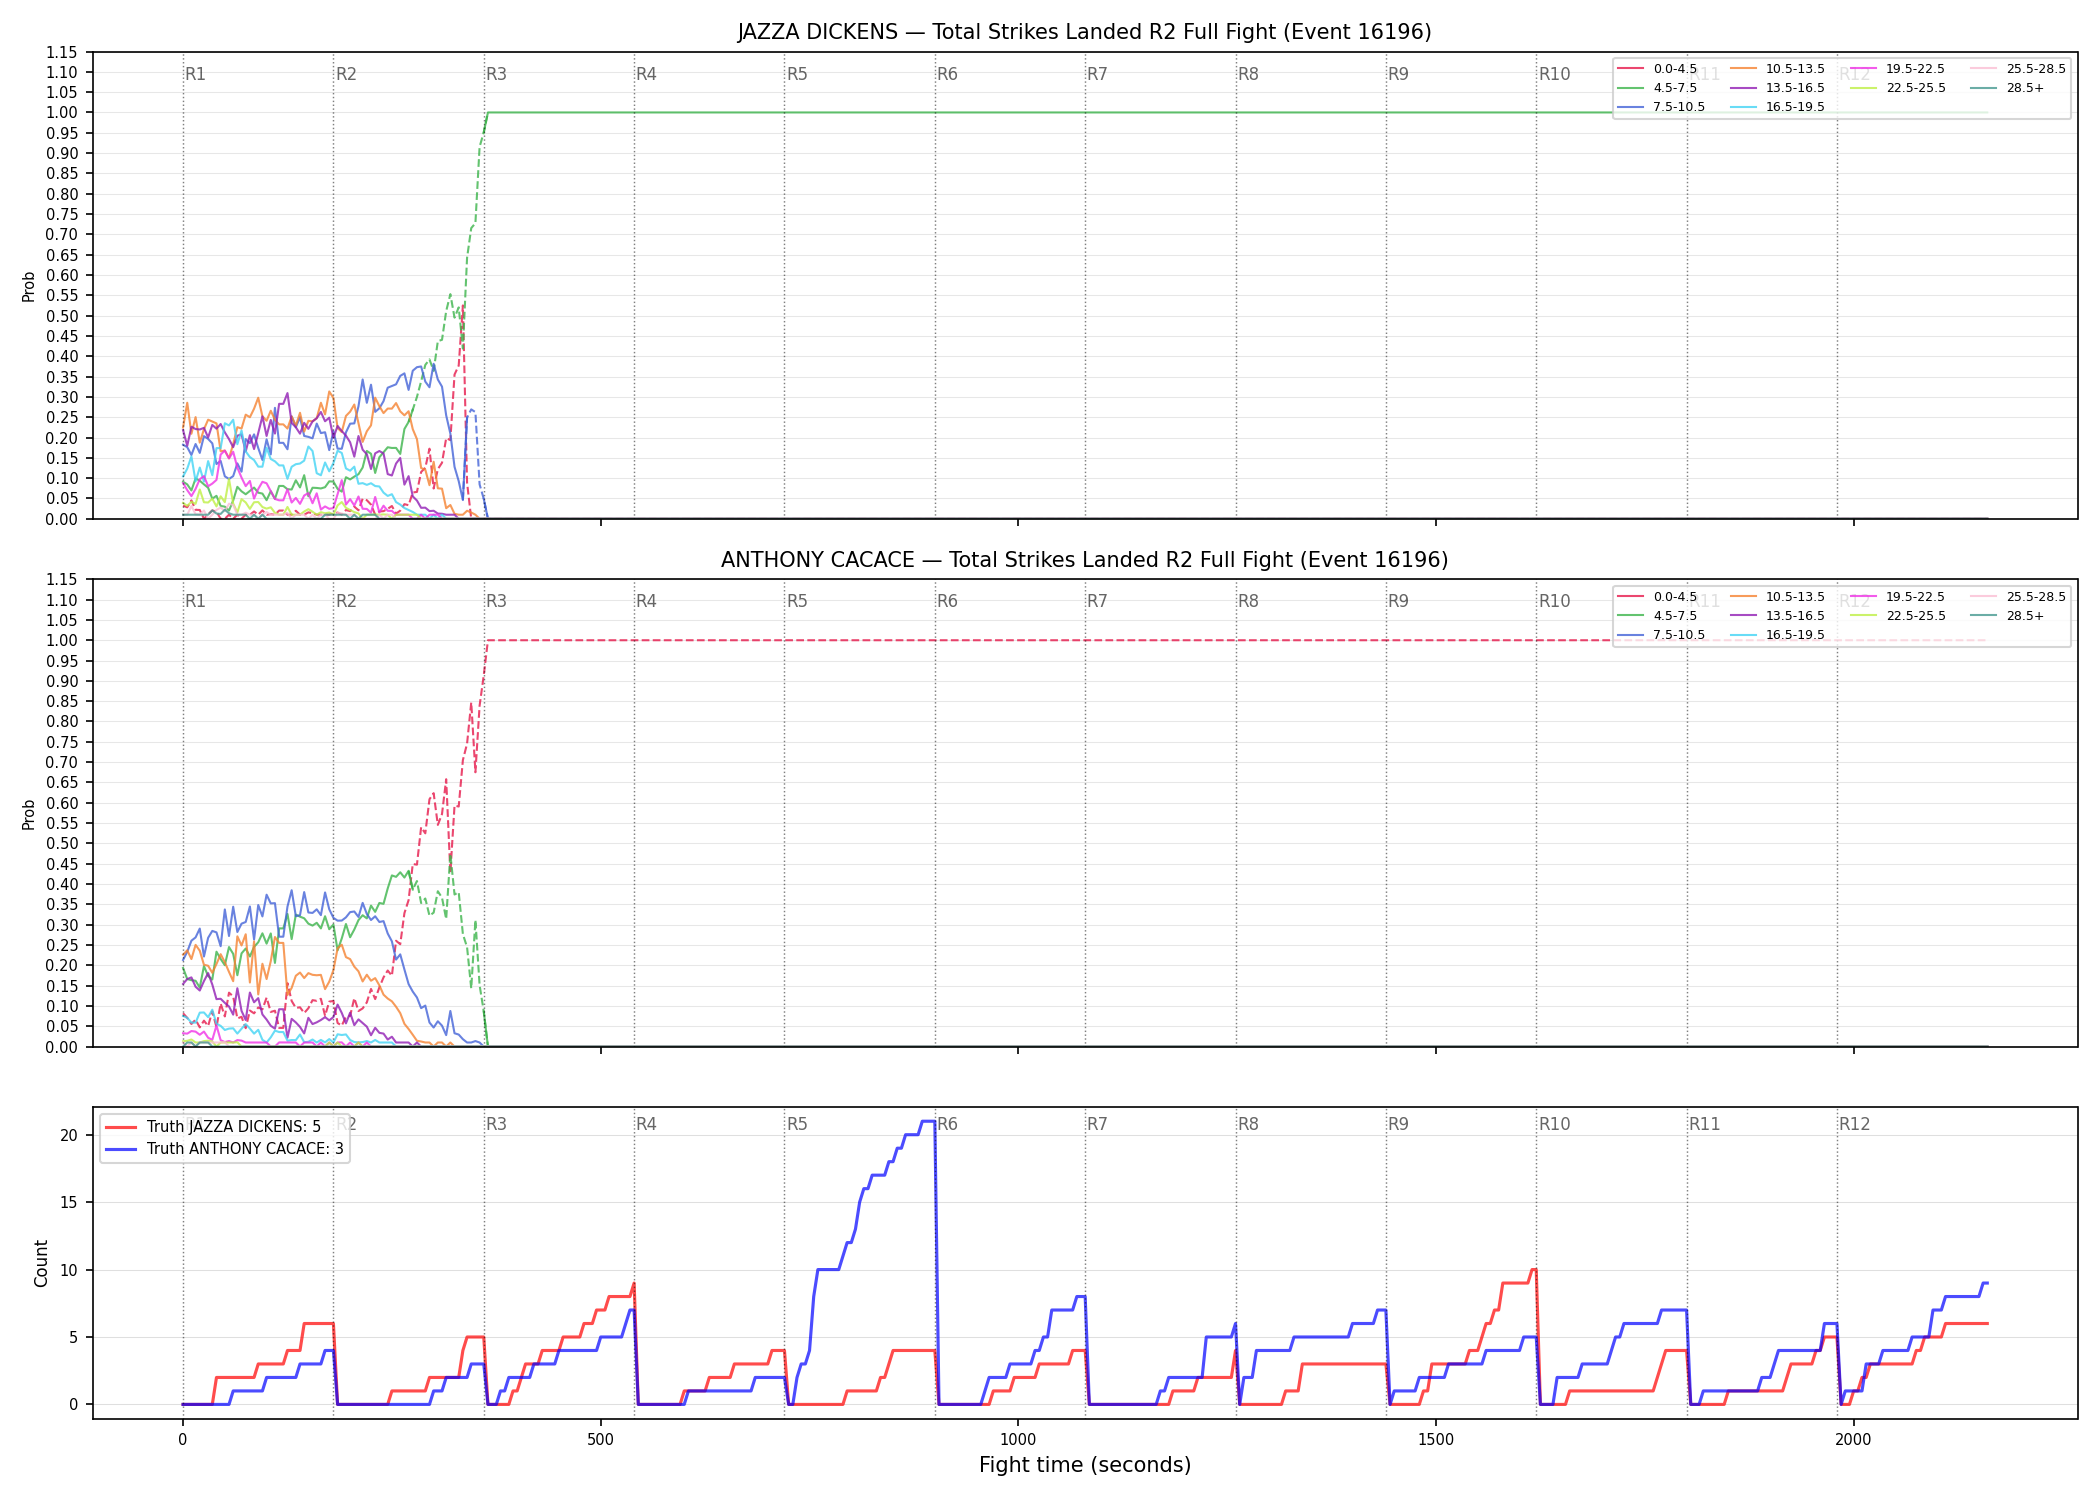Viewport: 2100px width, 1500px height.
Task: Select the 16.5-19.5 legend entry in Jazza Dickens chart
Action: click(x=1777, y=107)
